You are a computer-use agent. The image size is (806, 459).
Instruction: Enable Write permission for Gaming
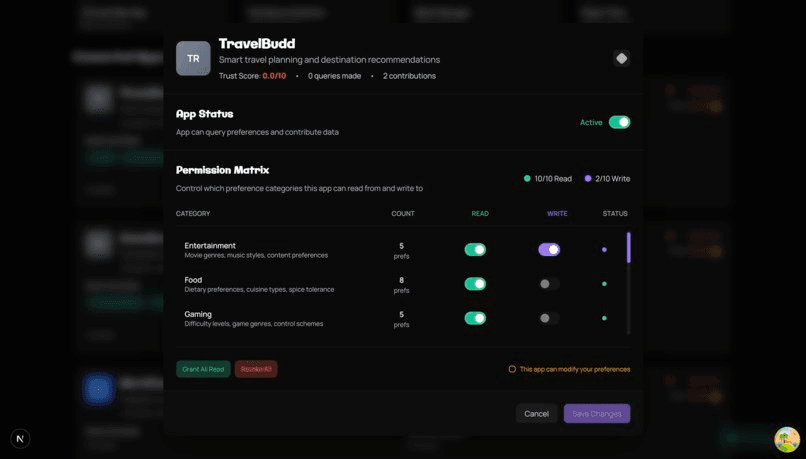[x=549, y=318]
